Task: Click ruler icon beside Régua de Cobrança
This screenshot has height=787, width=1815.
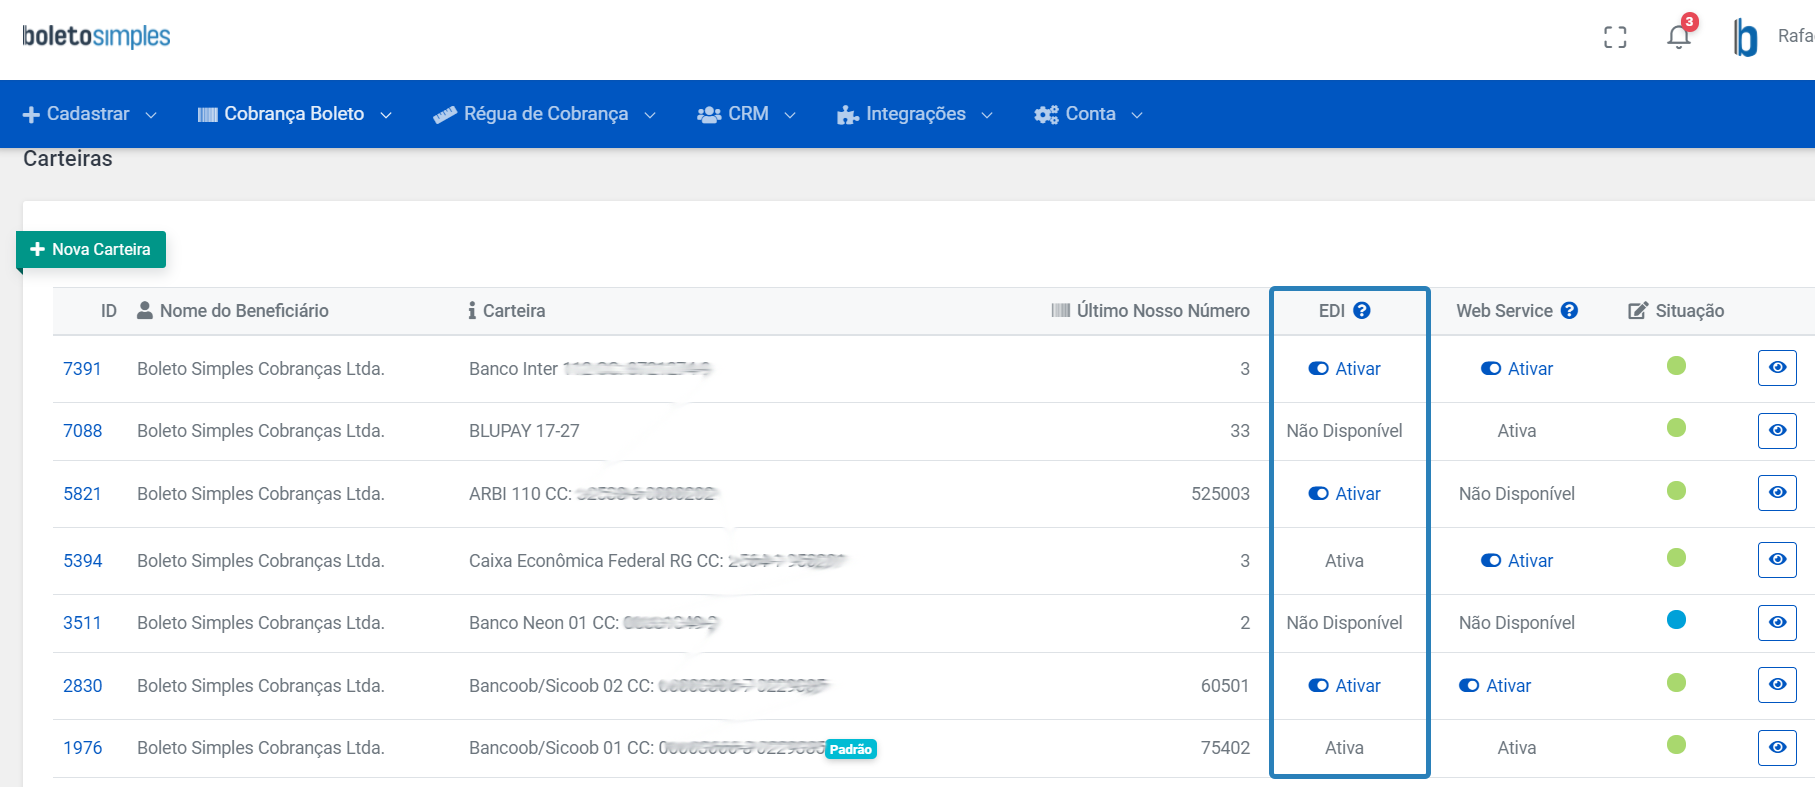Action: pyautogui.click(x=445, y=115)
